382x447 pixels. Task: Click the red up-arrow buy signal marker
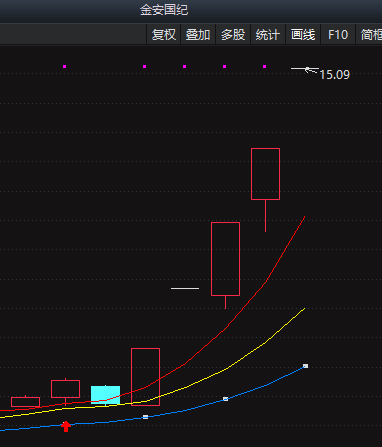[66, 426]
